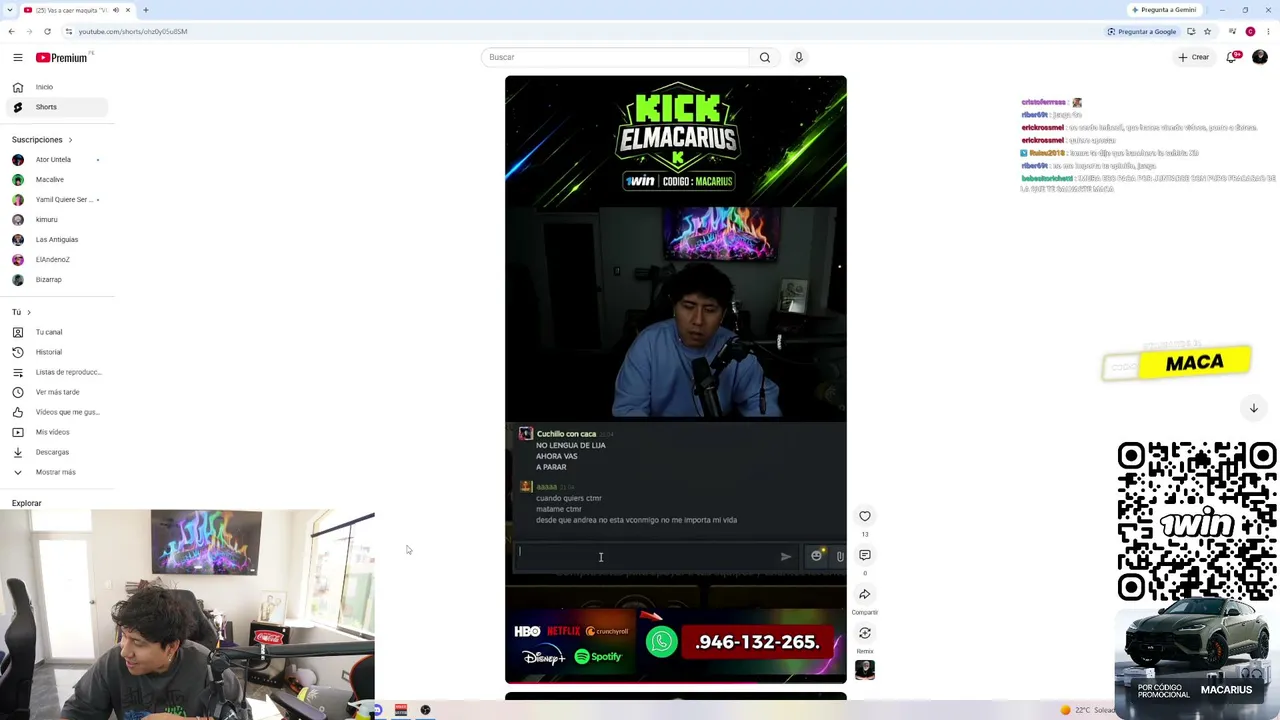Open the Chrome profile avatar

coord(1250,31)
